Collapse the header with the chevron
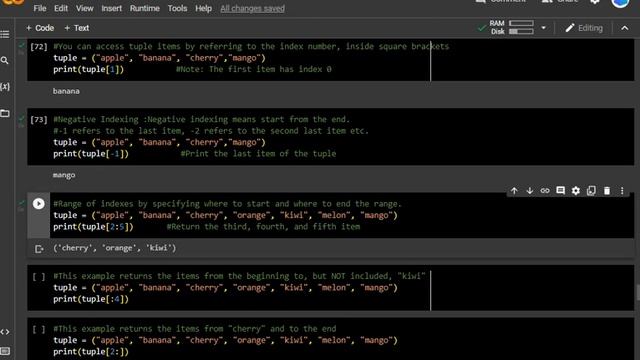 coord(624,28)
